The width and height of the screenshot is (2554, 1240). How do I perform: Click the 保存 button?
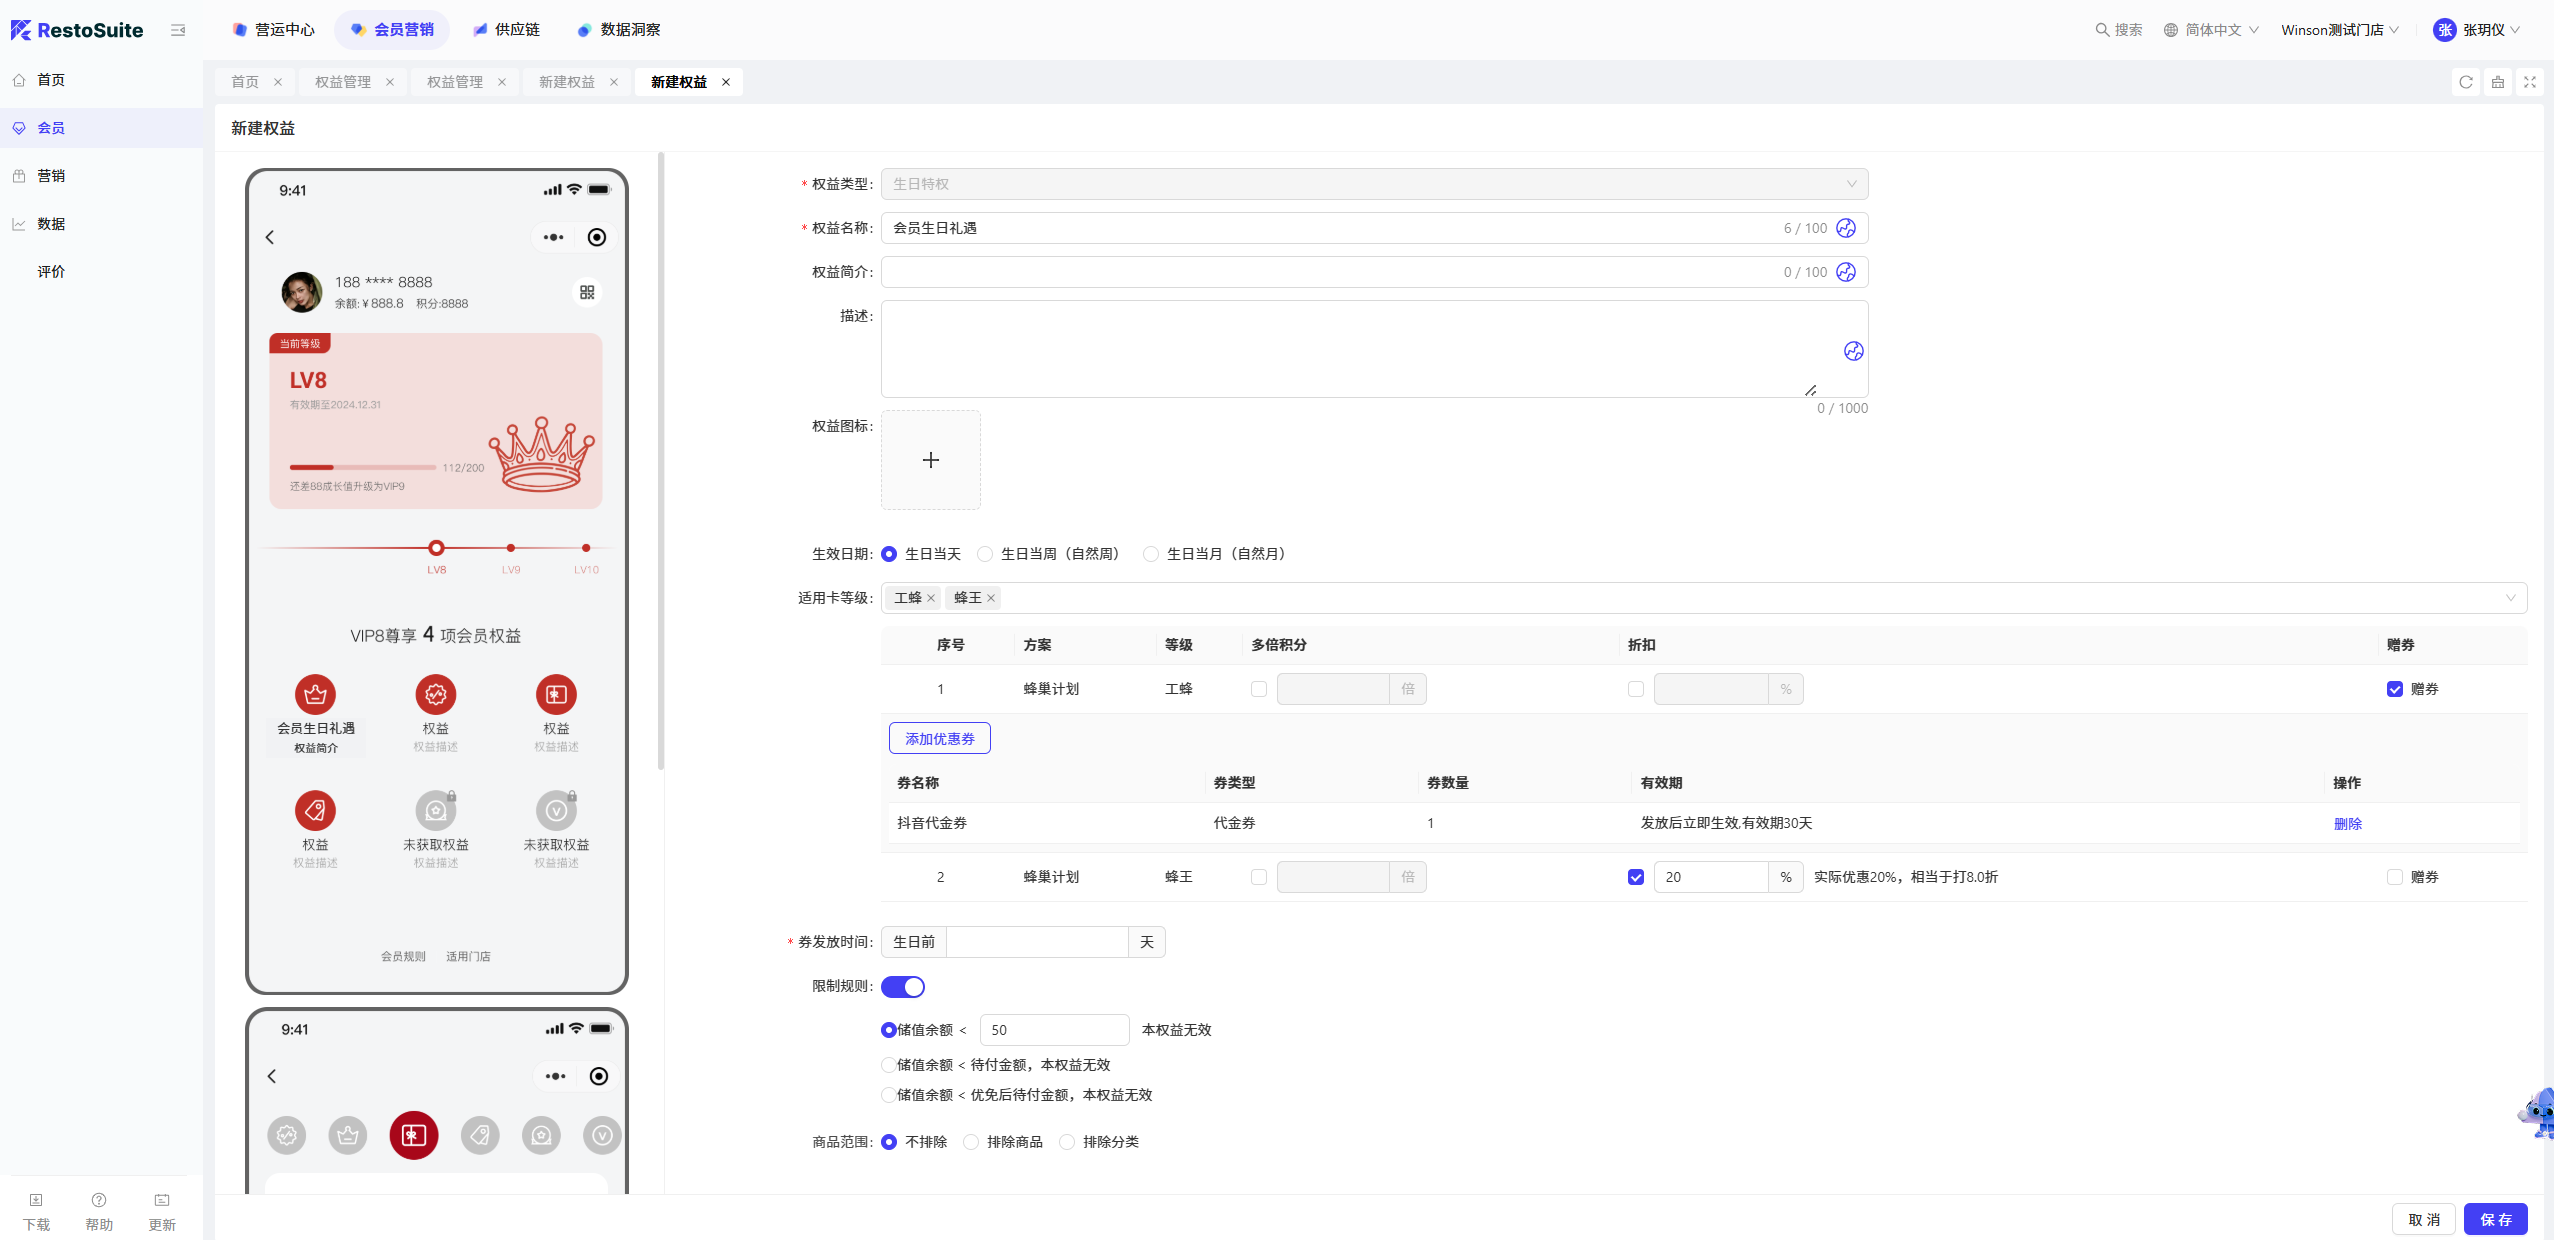(x=2495, y=1219)
